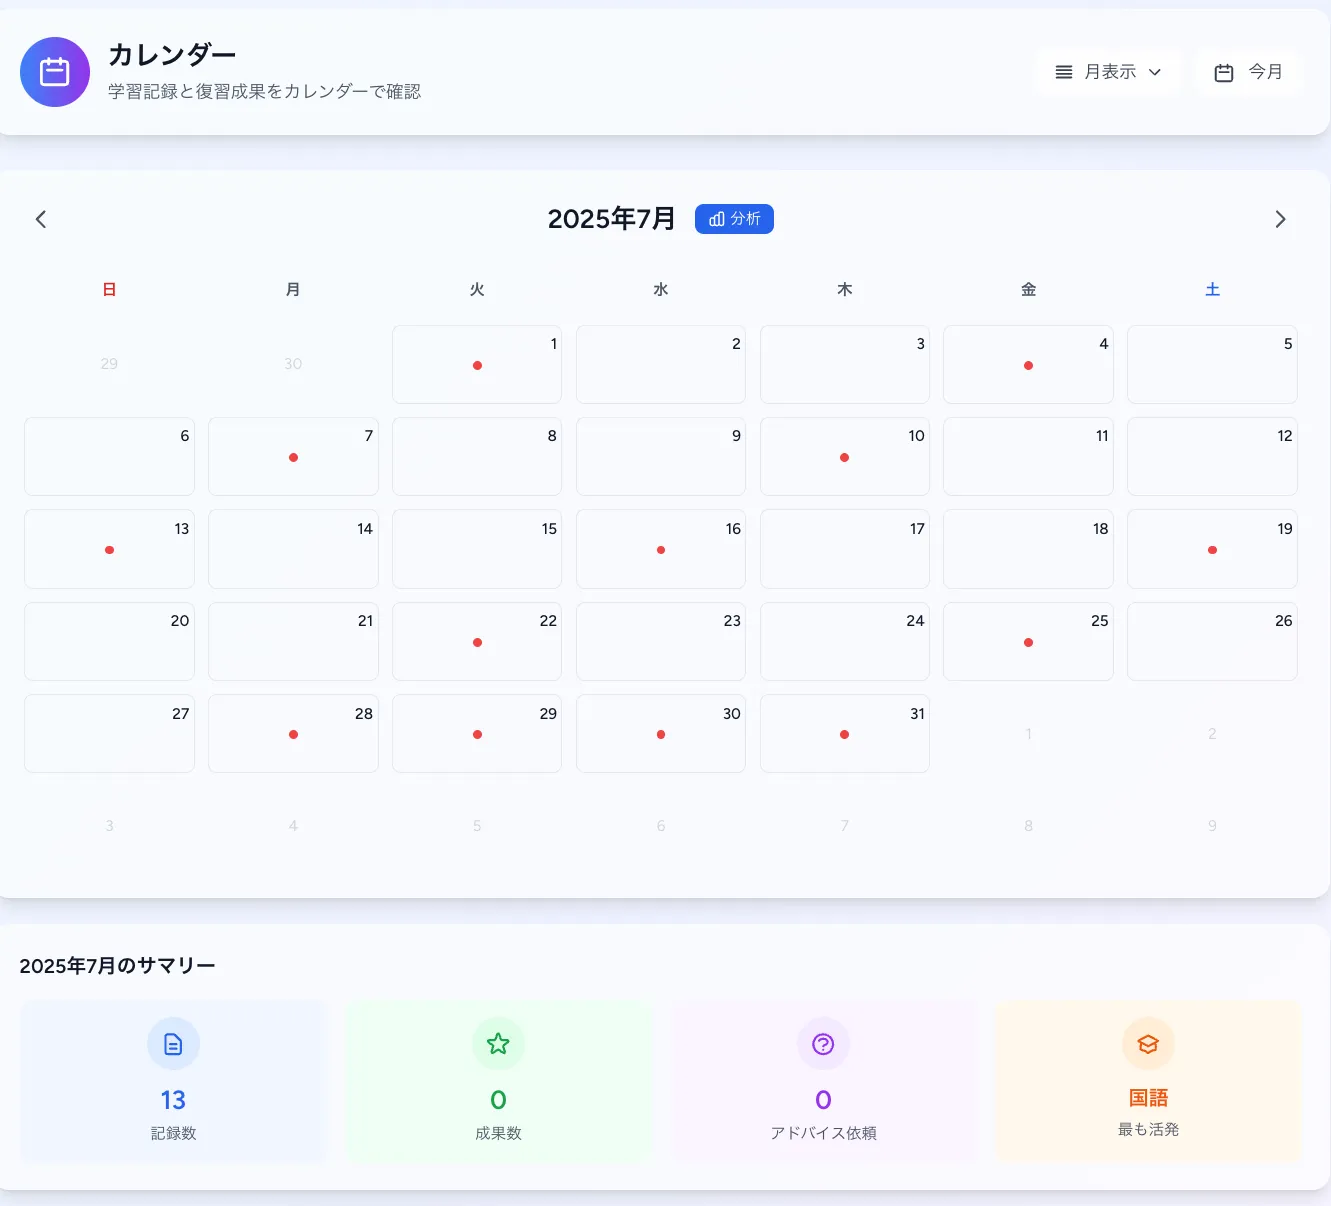Click the orange graduation cap 国語 icon
Viewport: 1331px width, 1206px height.
pyautogui.click(x=1148, y=1043)
